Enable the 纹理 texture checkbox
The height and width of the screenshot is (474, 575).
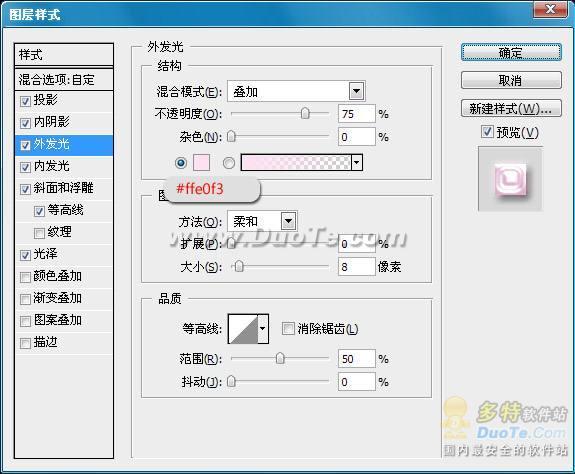click(x=39, y=233)
